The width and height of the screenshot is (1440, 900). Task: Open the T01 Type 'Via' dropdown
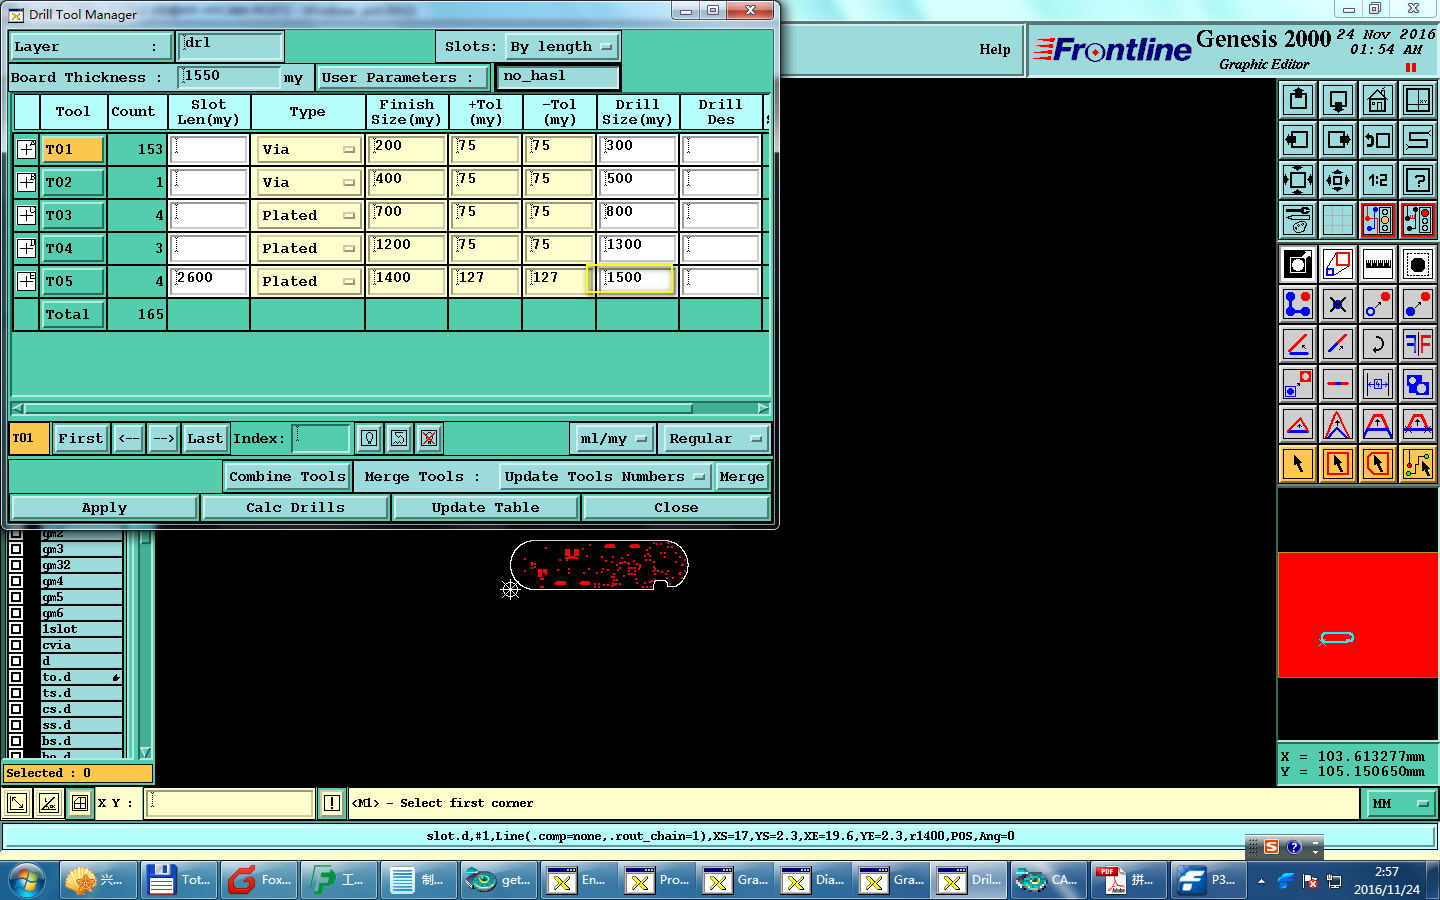click(308, 149)
